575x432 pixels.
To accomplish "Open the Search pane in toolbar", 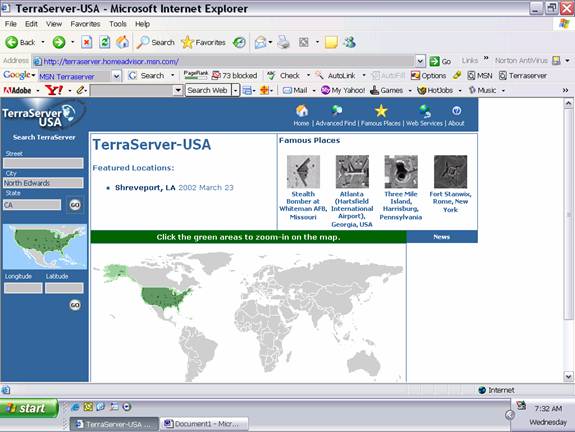I will pos(155,43).
